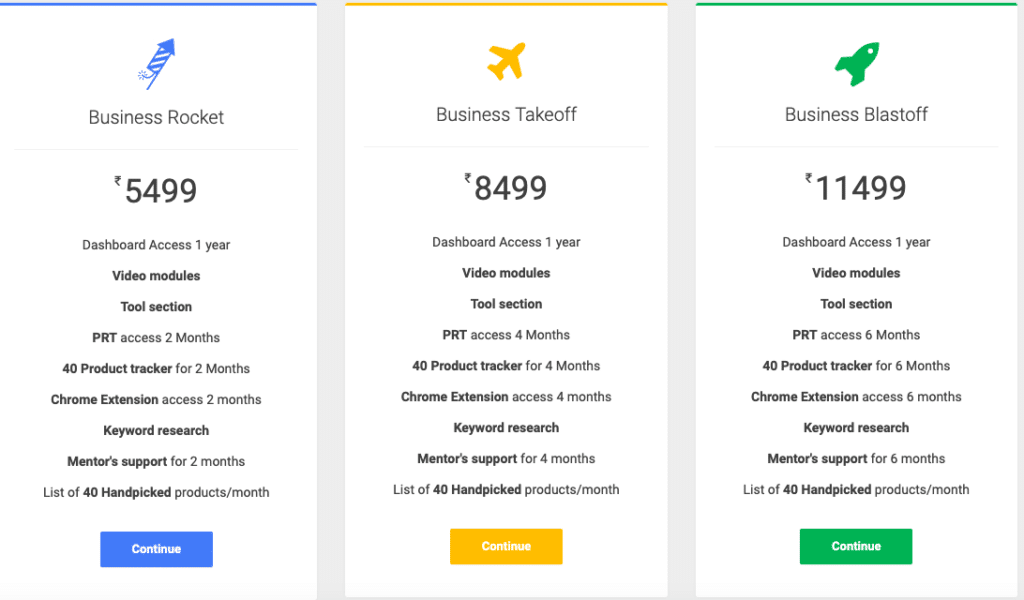Click 'Tool section' in Business Blastoff card
This screenshot has width=1024, height=600.
pyautogui.click(x=856, y=304)
